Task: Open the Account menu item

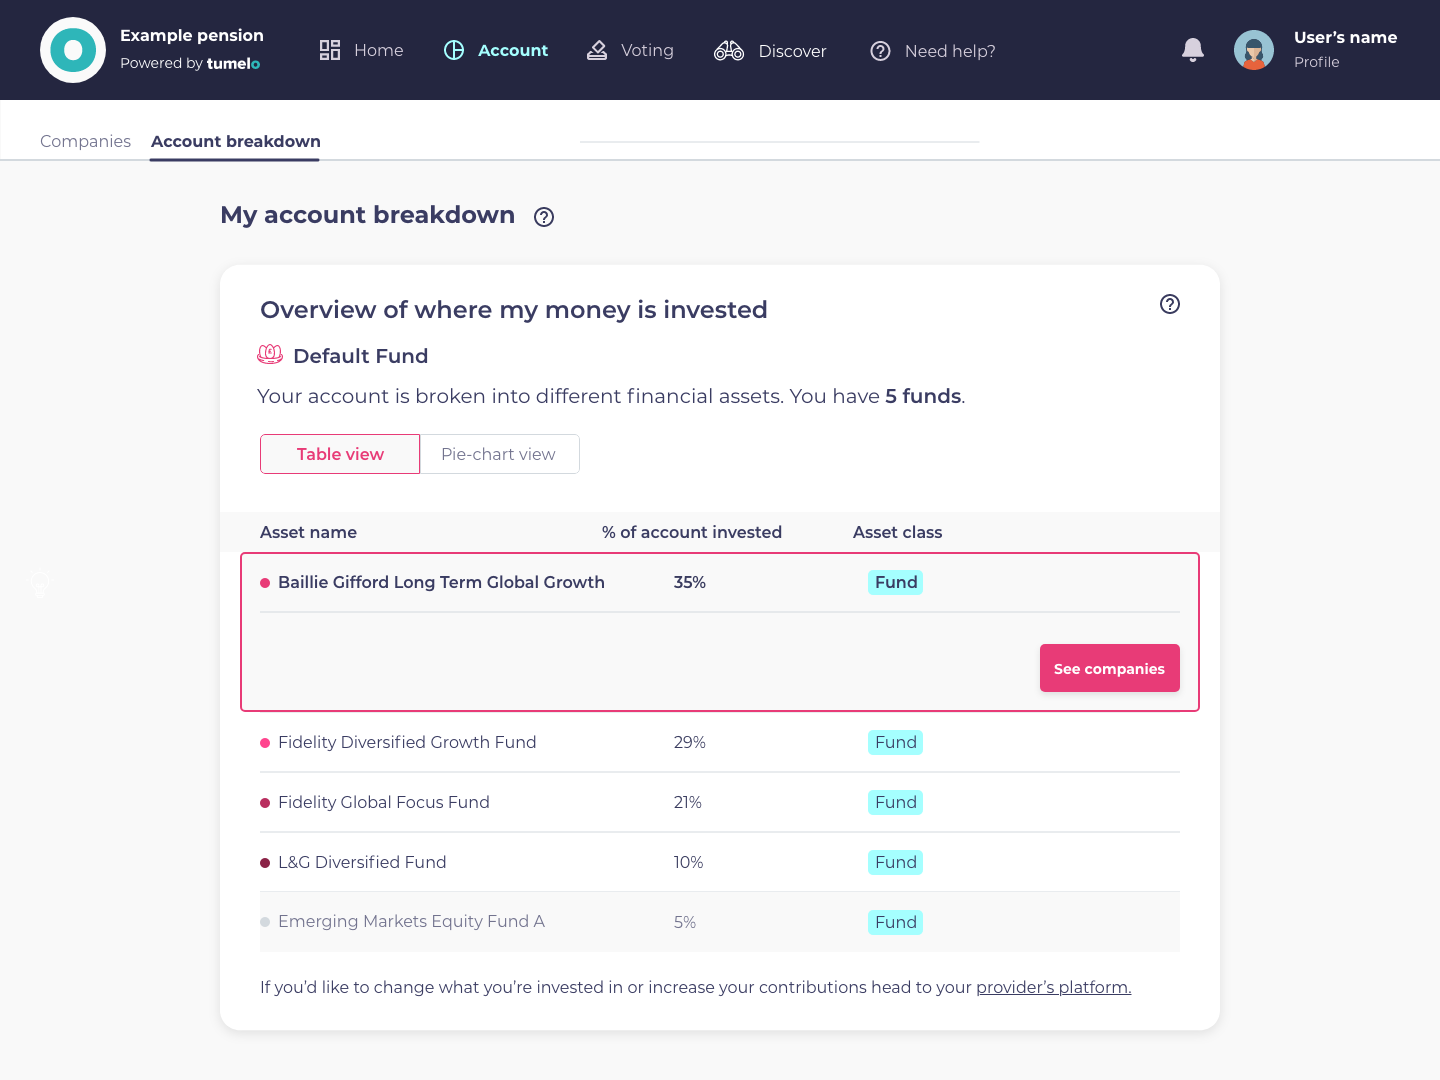Action: [496, 50]
